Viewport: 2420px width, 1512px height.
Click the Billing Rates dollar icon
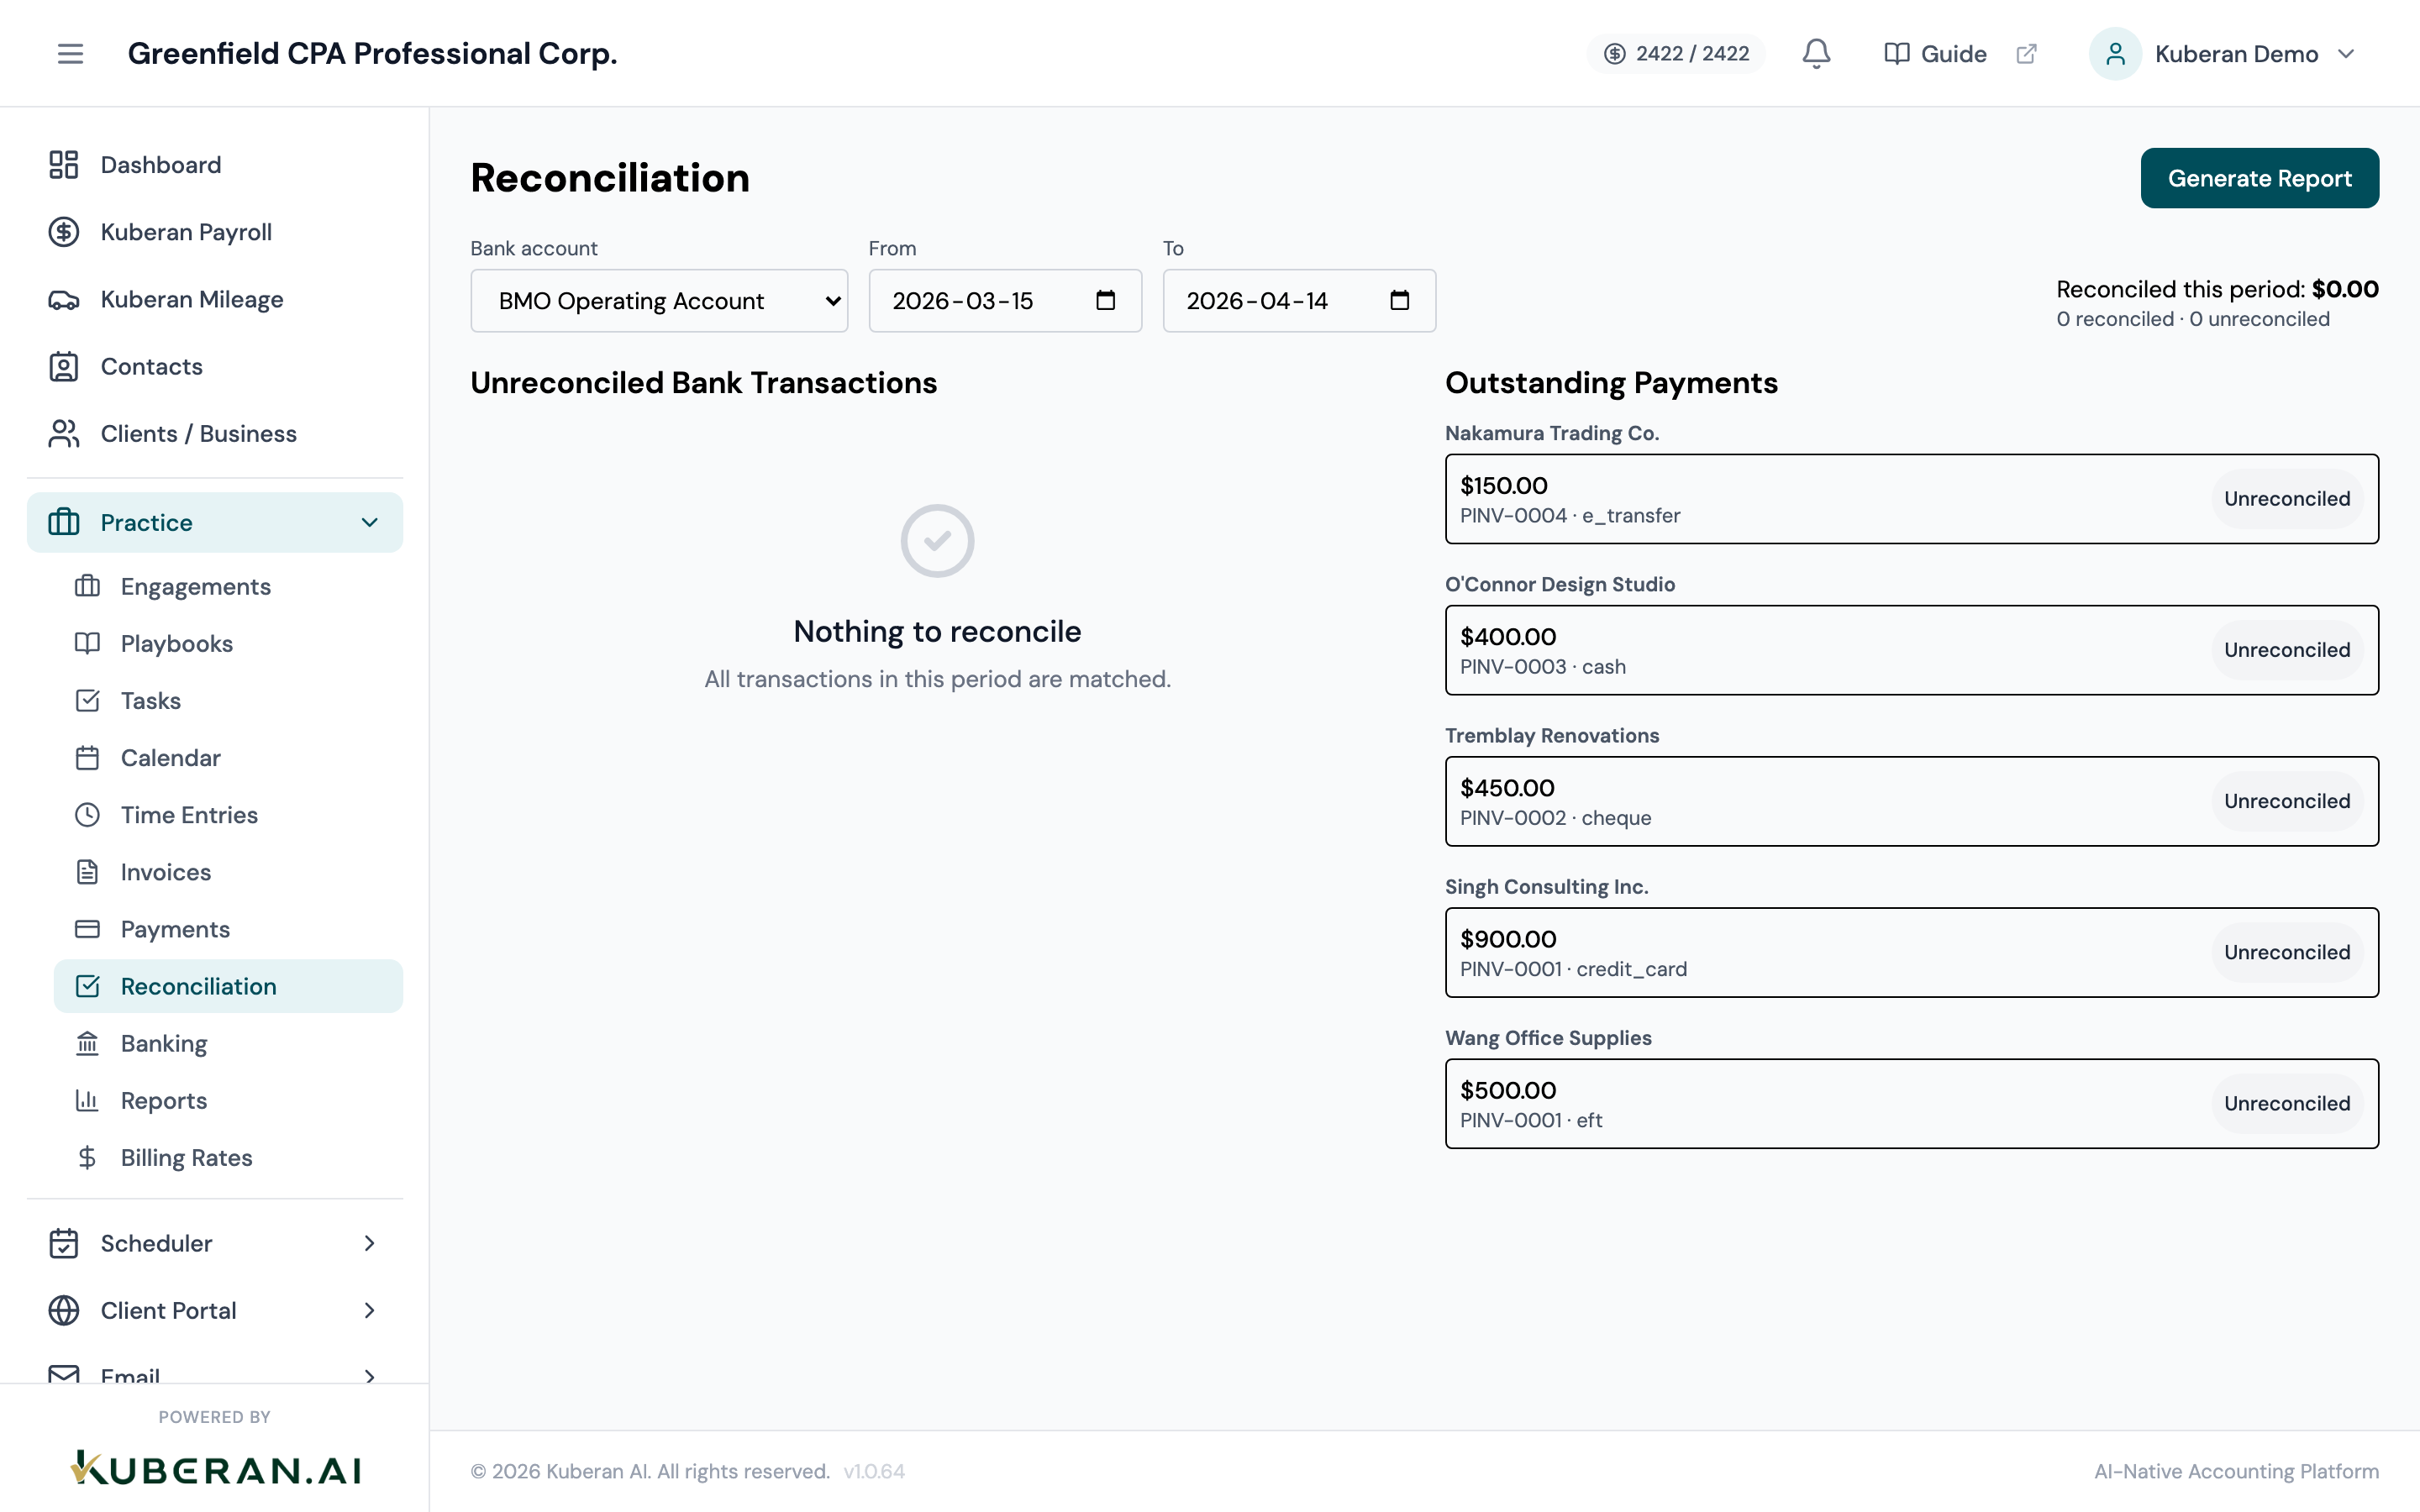click(88, 1157)
